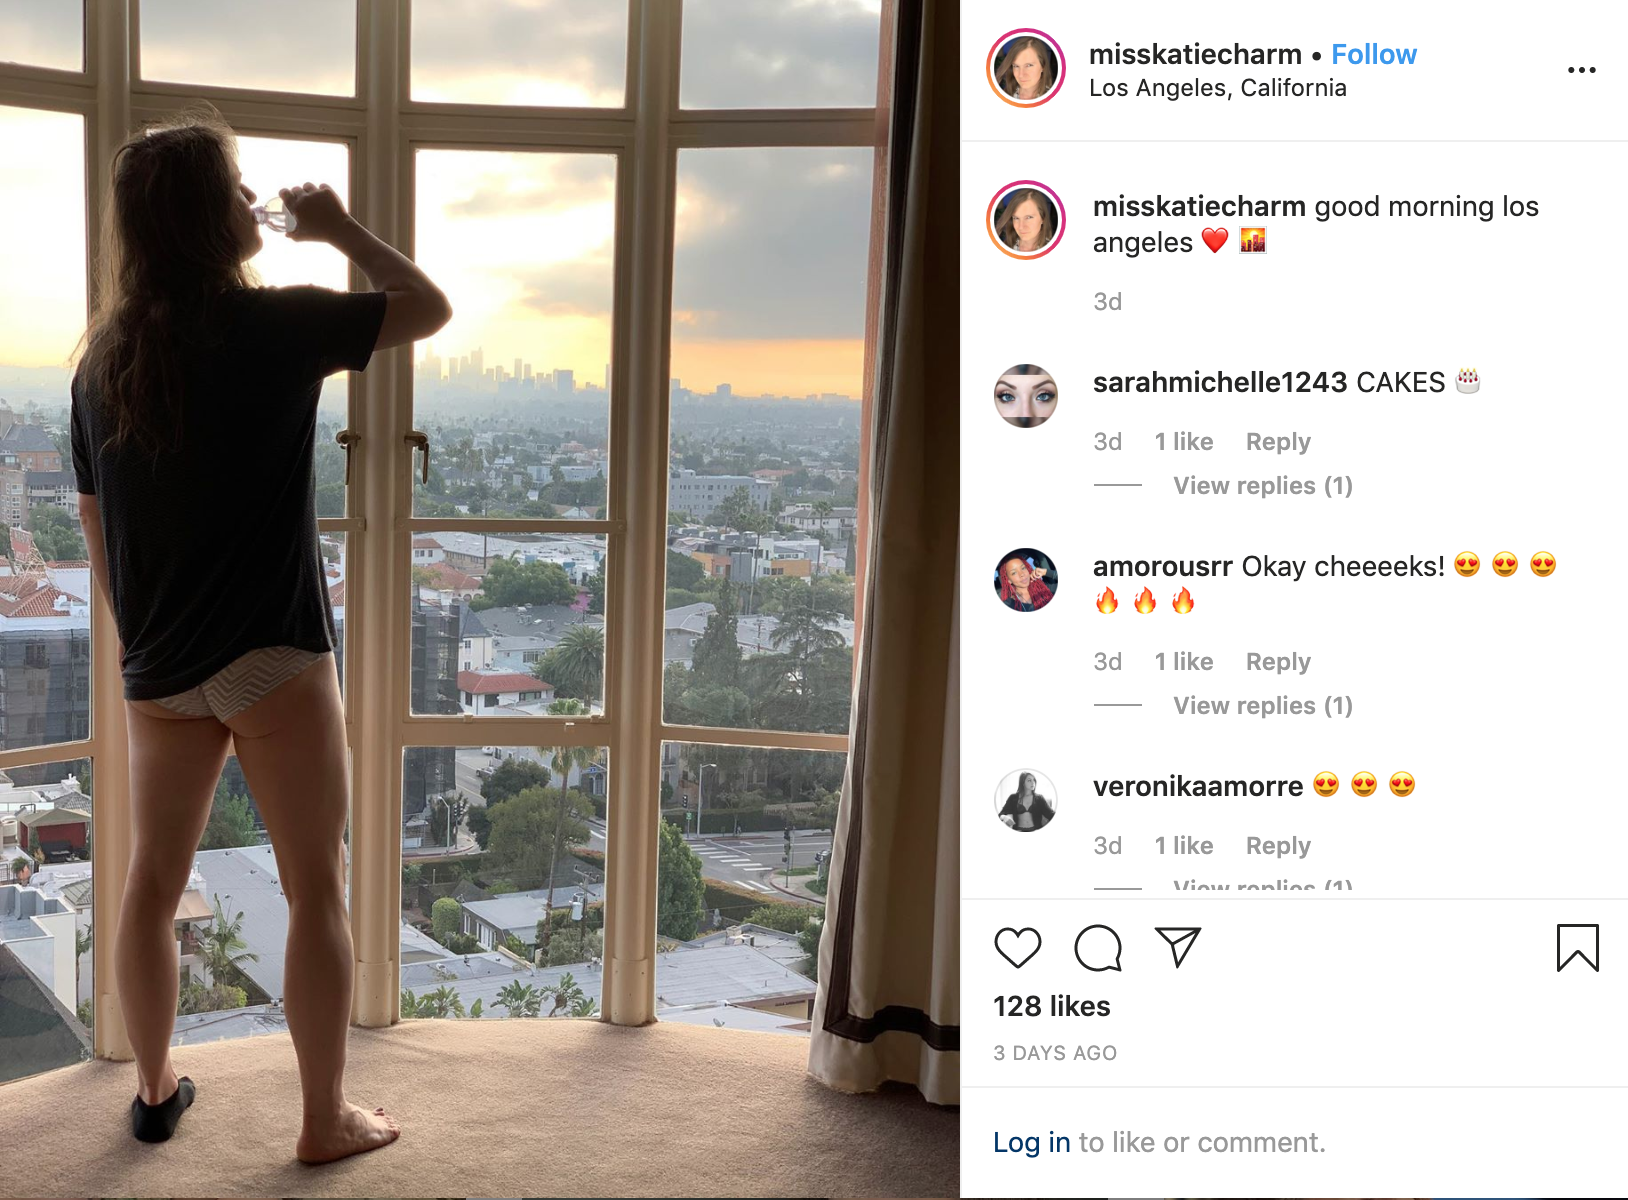Screen dimensions: 1628x1200
Task: Expand replies under amorousrr's comment
Action: point(1262,706)
